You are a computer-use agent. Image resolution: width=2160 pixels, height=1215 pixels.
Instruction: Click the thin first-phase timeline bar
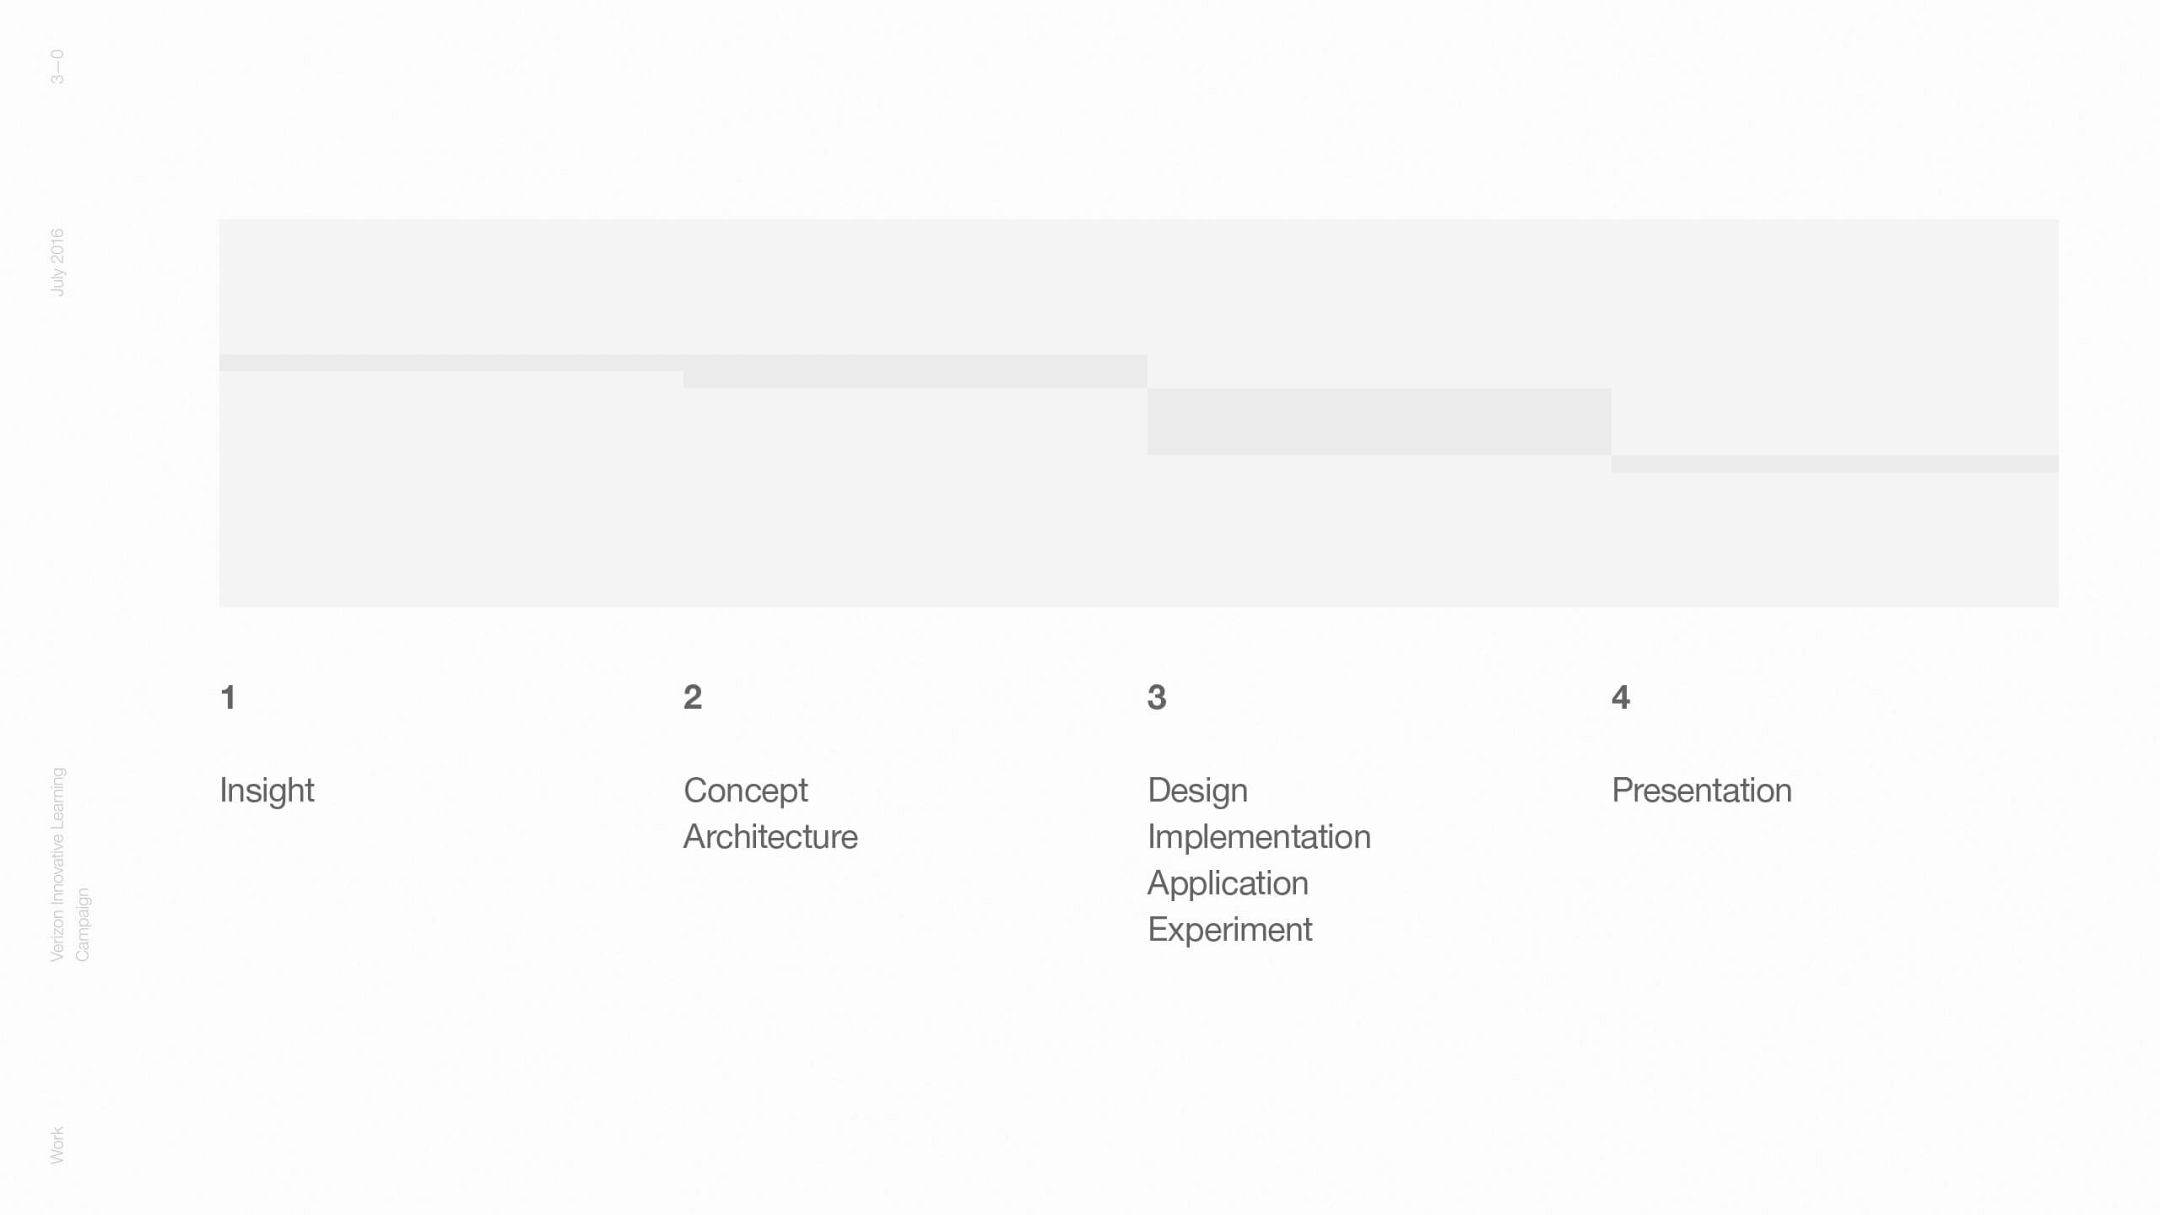(x=450, y=363)
